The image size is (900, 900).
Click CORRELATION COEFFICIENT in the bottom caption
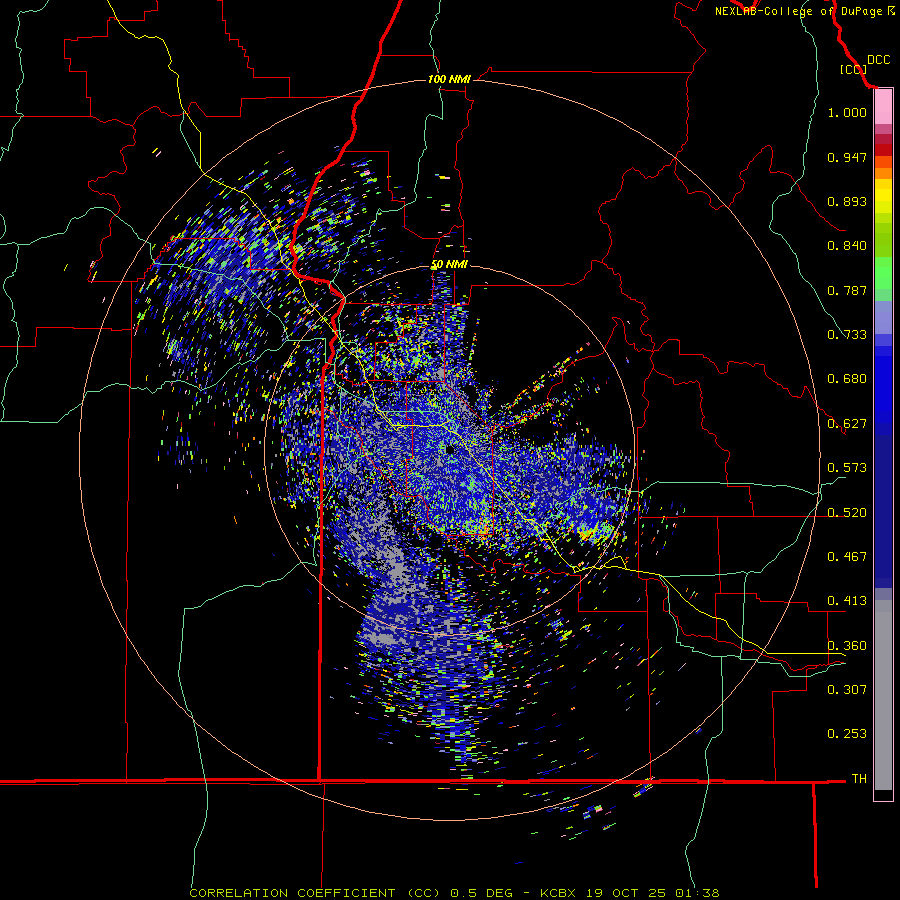292,893
